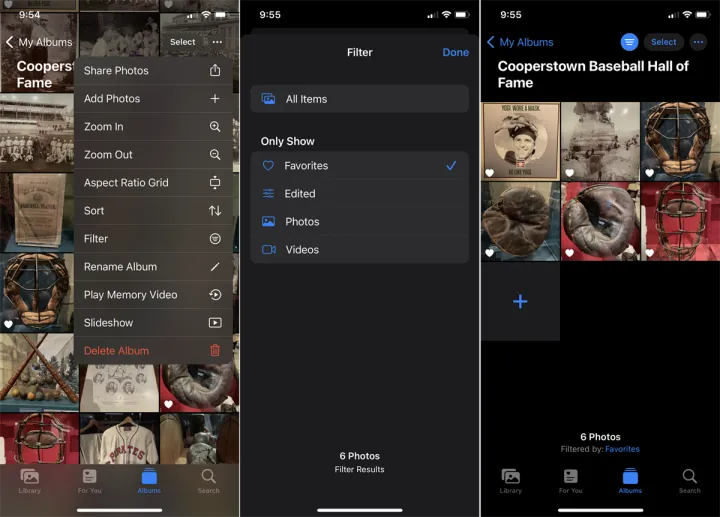This screenshot has height=517, width=720.
Task: Enable the Videos filter option
Action: (359, 250)
